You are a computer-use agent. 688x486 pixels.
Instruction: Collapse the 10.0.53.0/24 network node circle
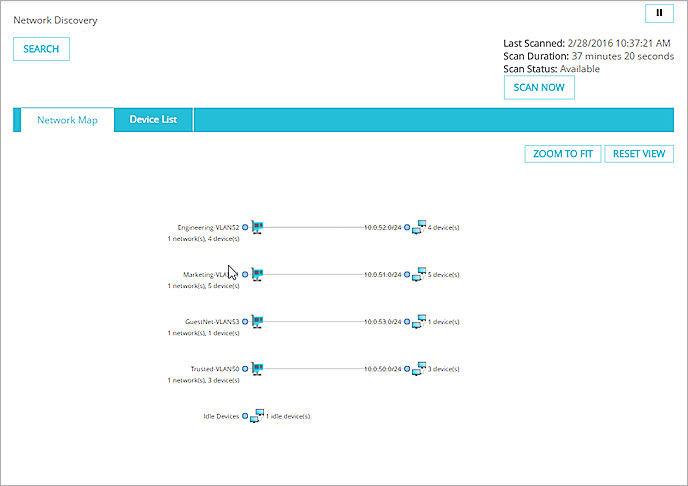point(407,322)
